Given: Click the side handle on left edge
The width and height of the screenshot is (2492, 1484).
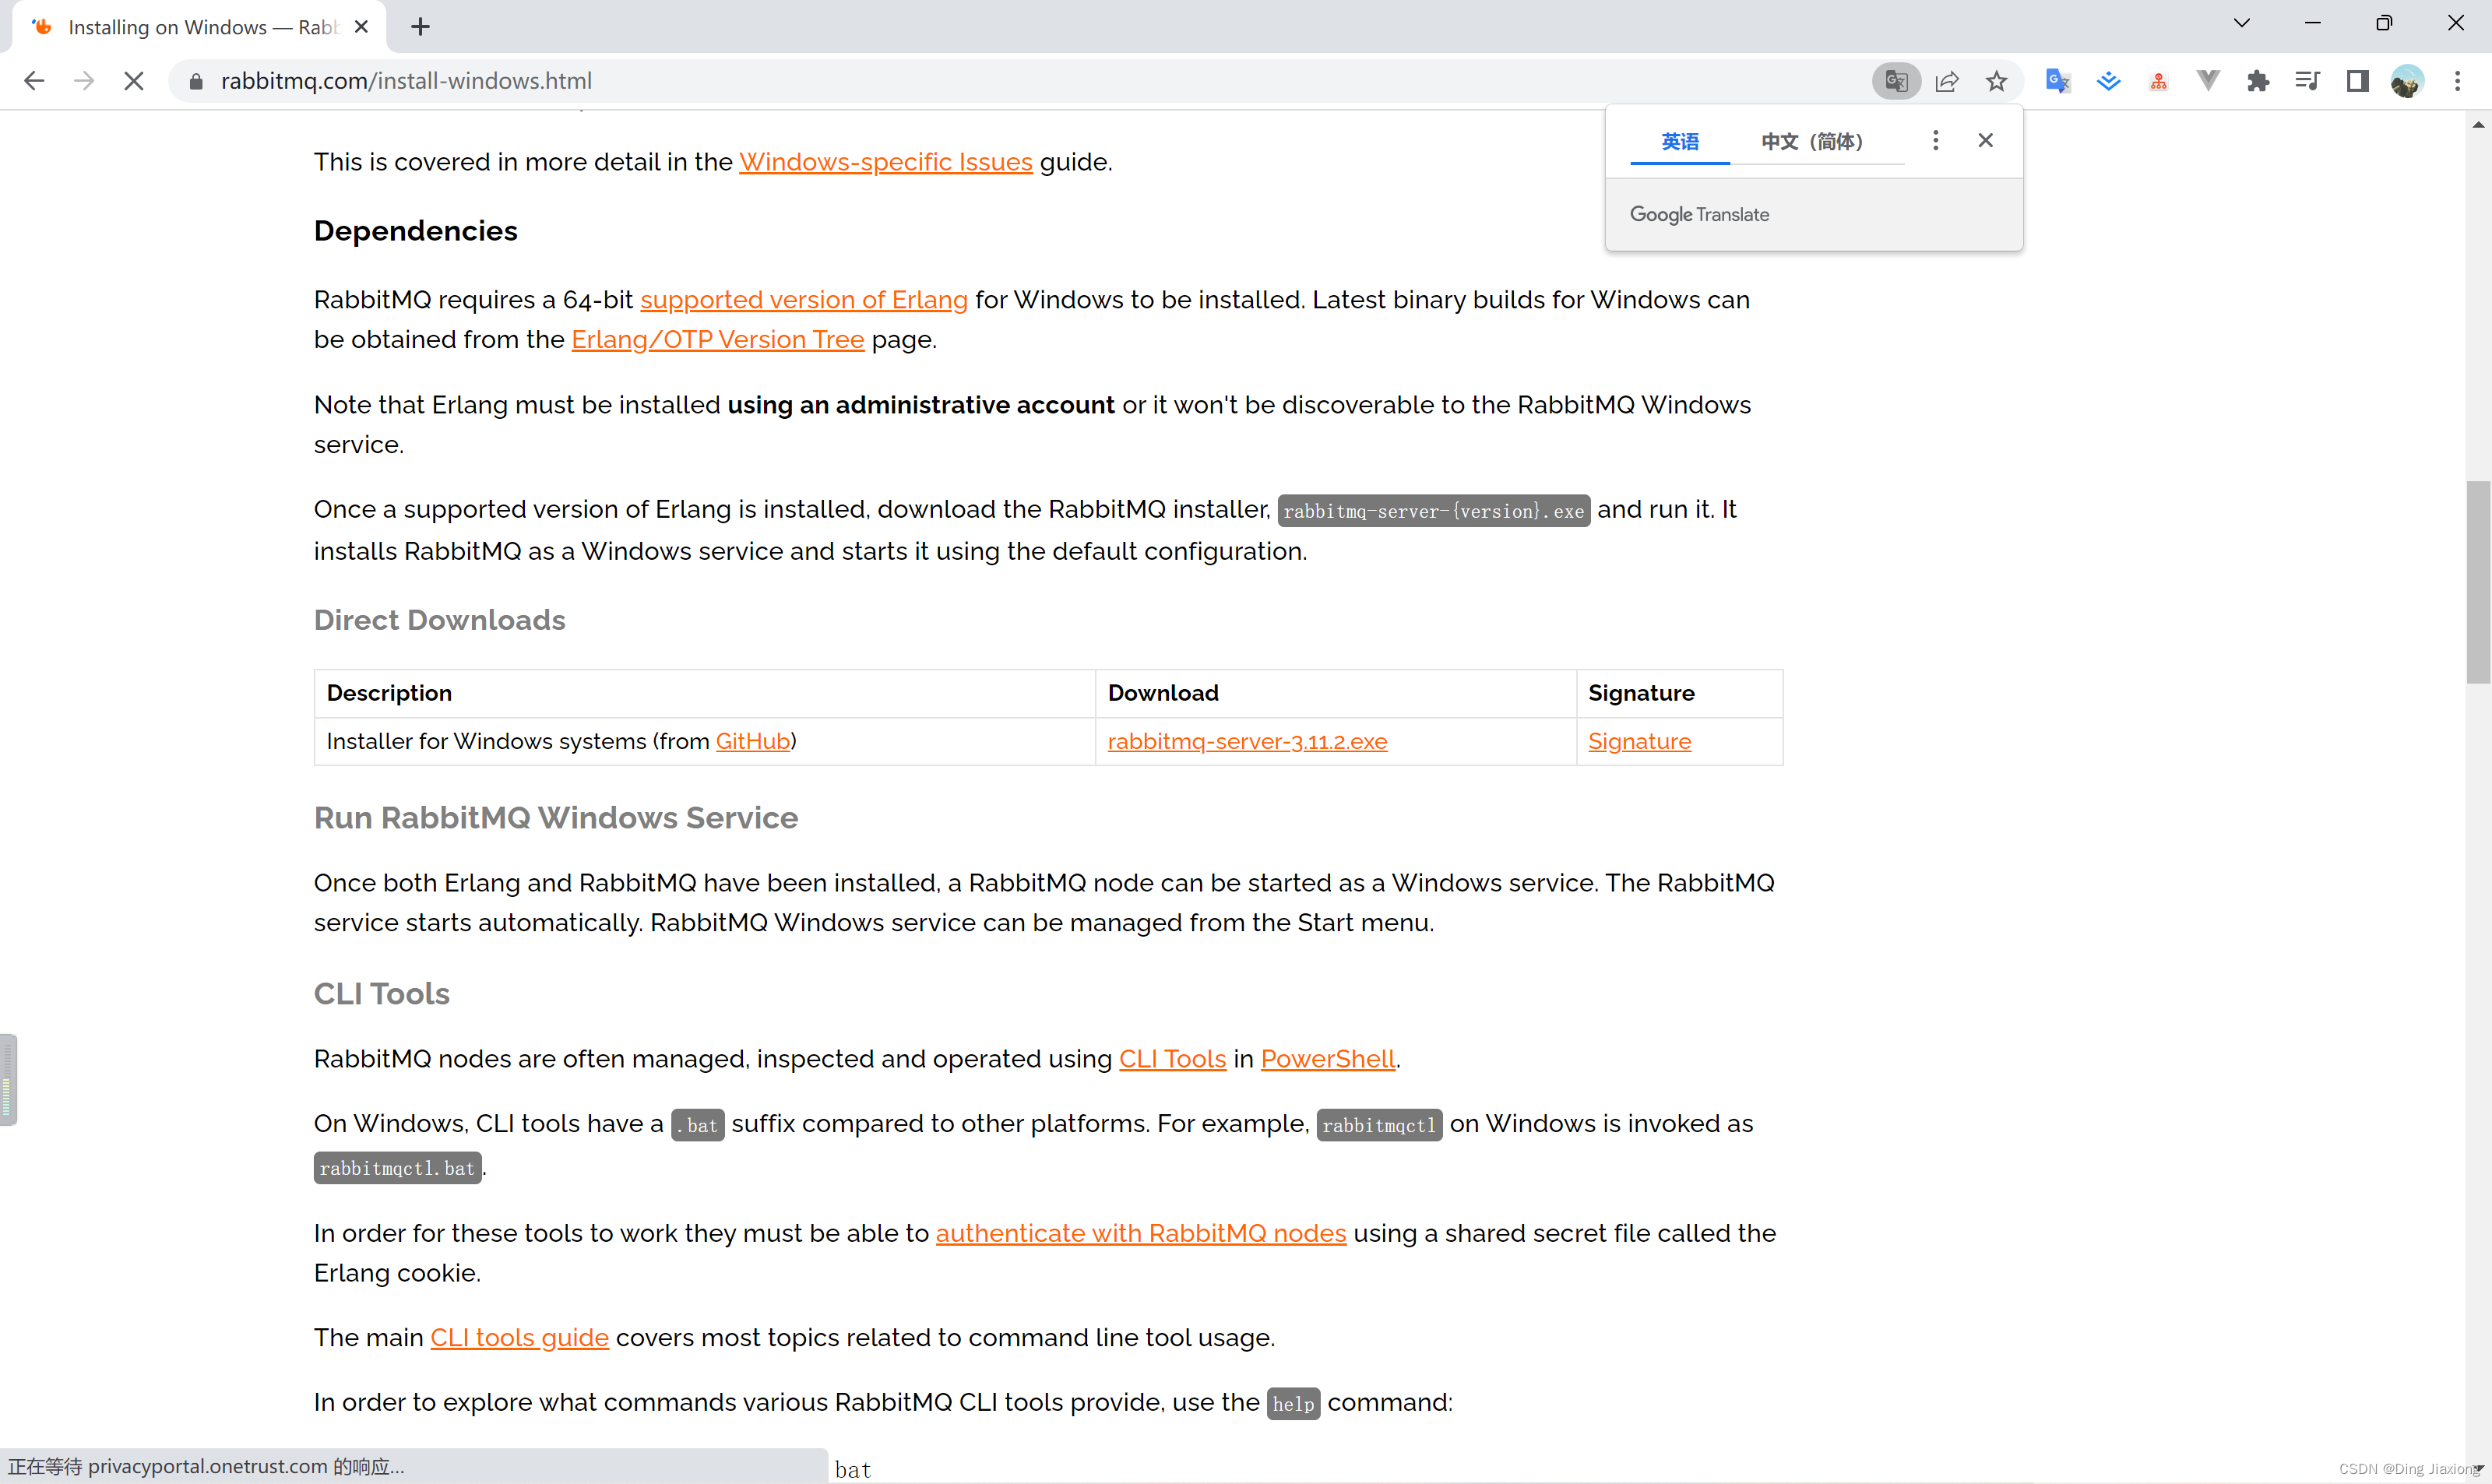Looking at the screenshot, I should click(x=8, y=1080).
